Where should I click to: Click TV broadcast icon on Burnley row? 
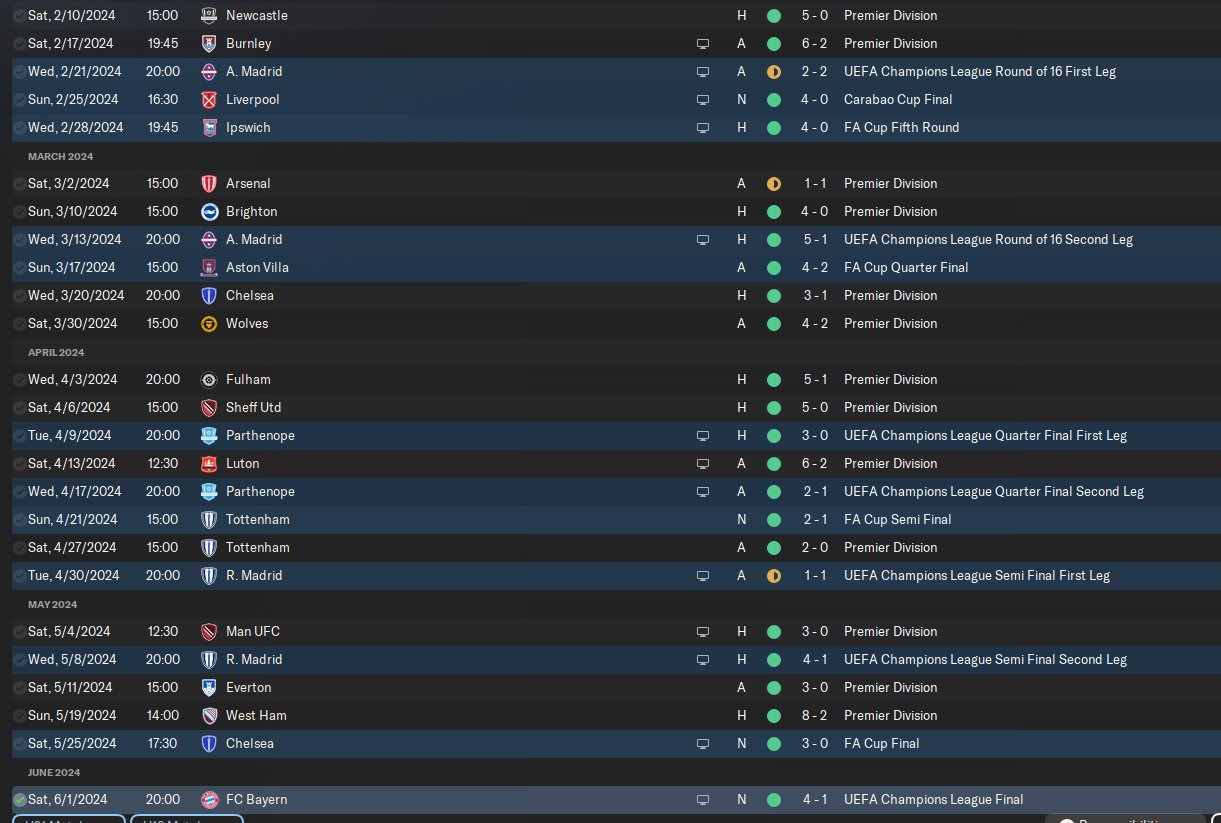pyautogui.click(x=703, y=44)
